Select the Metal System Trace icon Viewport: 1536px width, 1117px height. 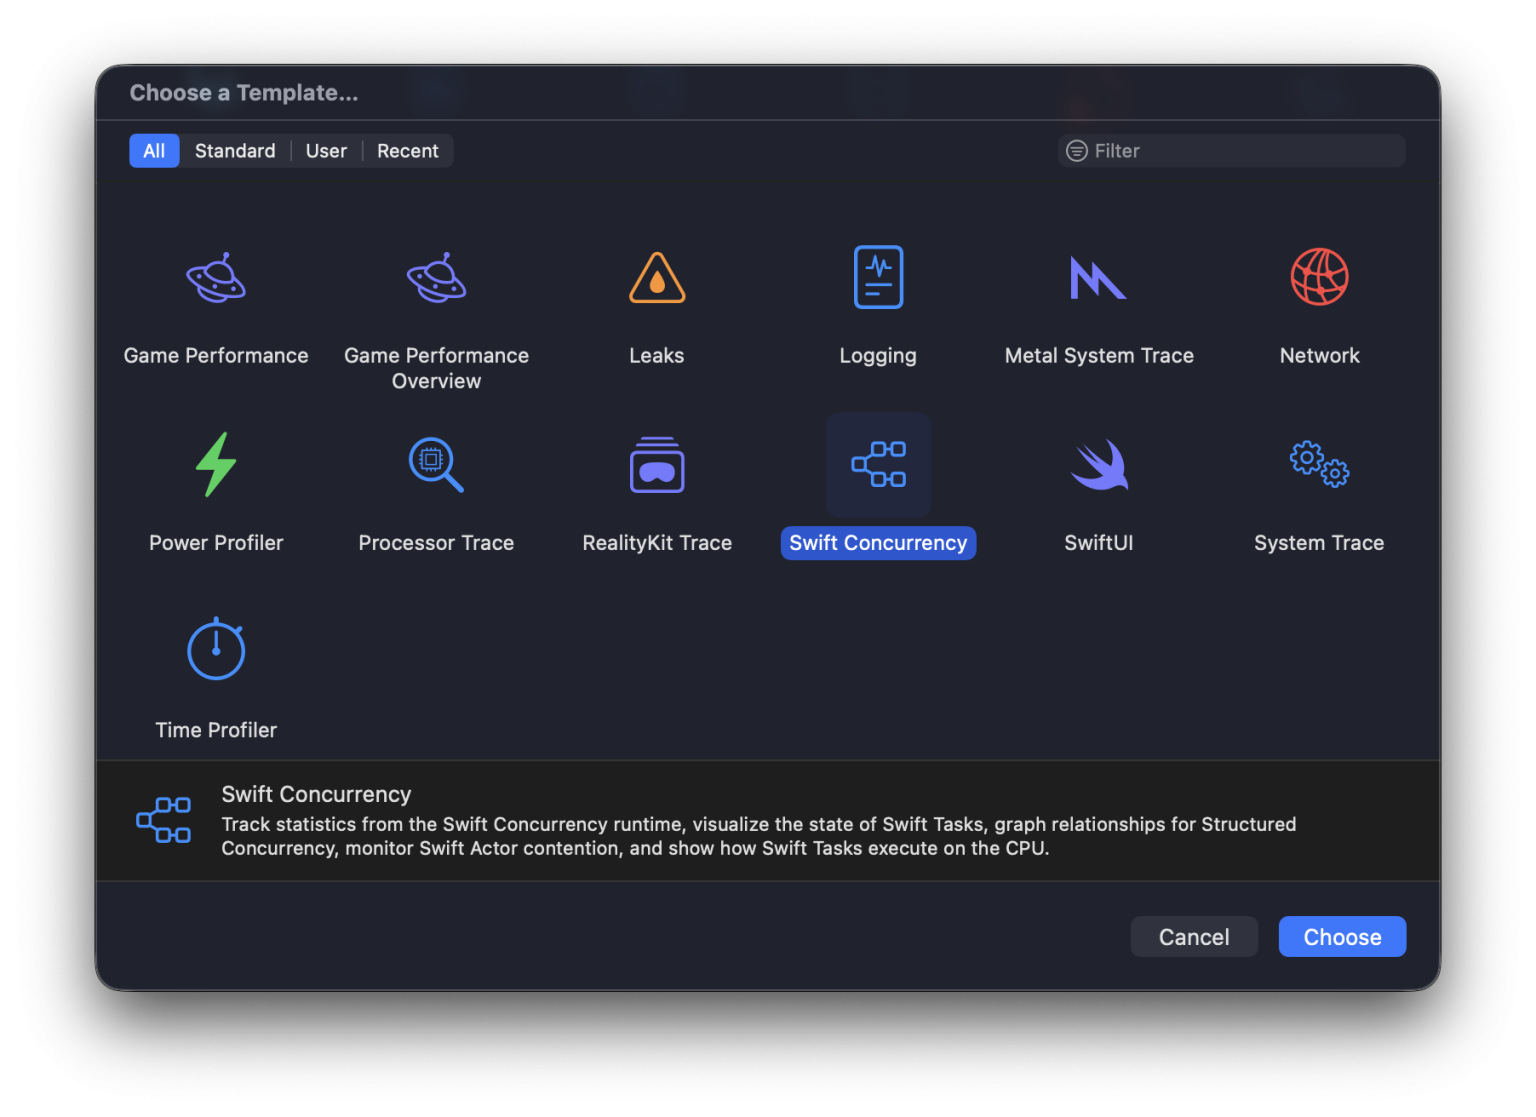[x=1098, y=278]
